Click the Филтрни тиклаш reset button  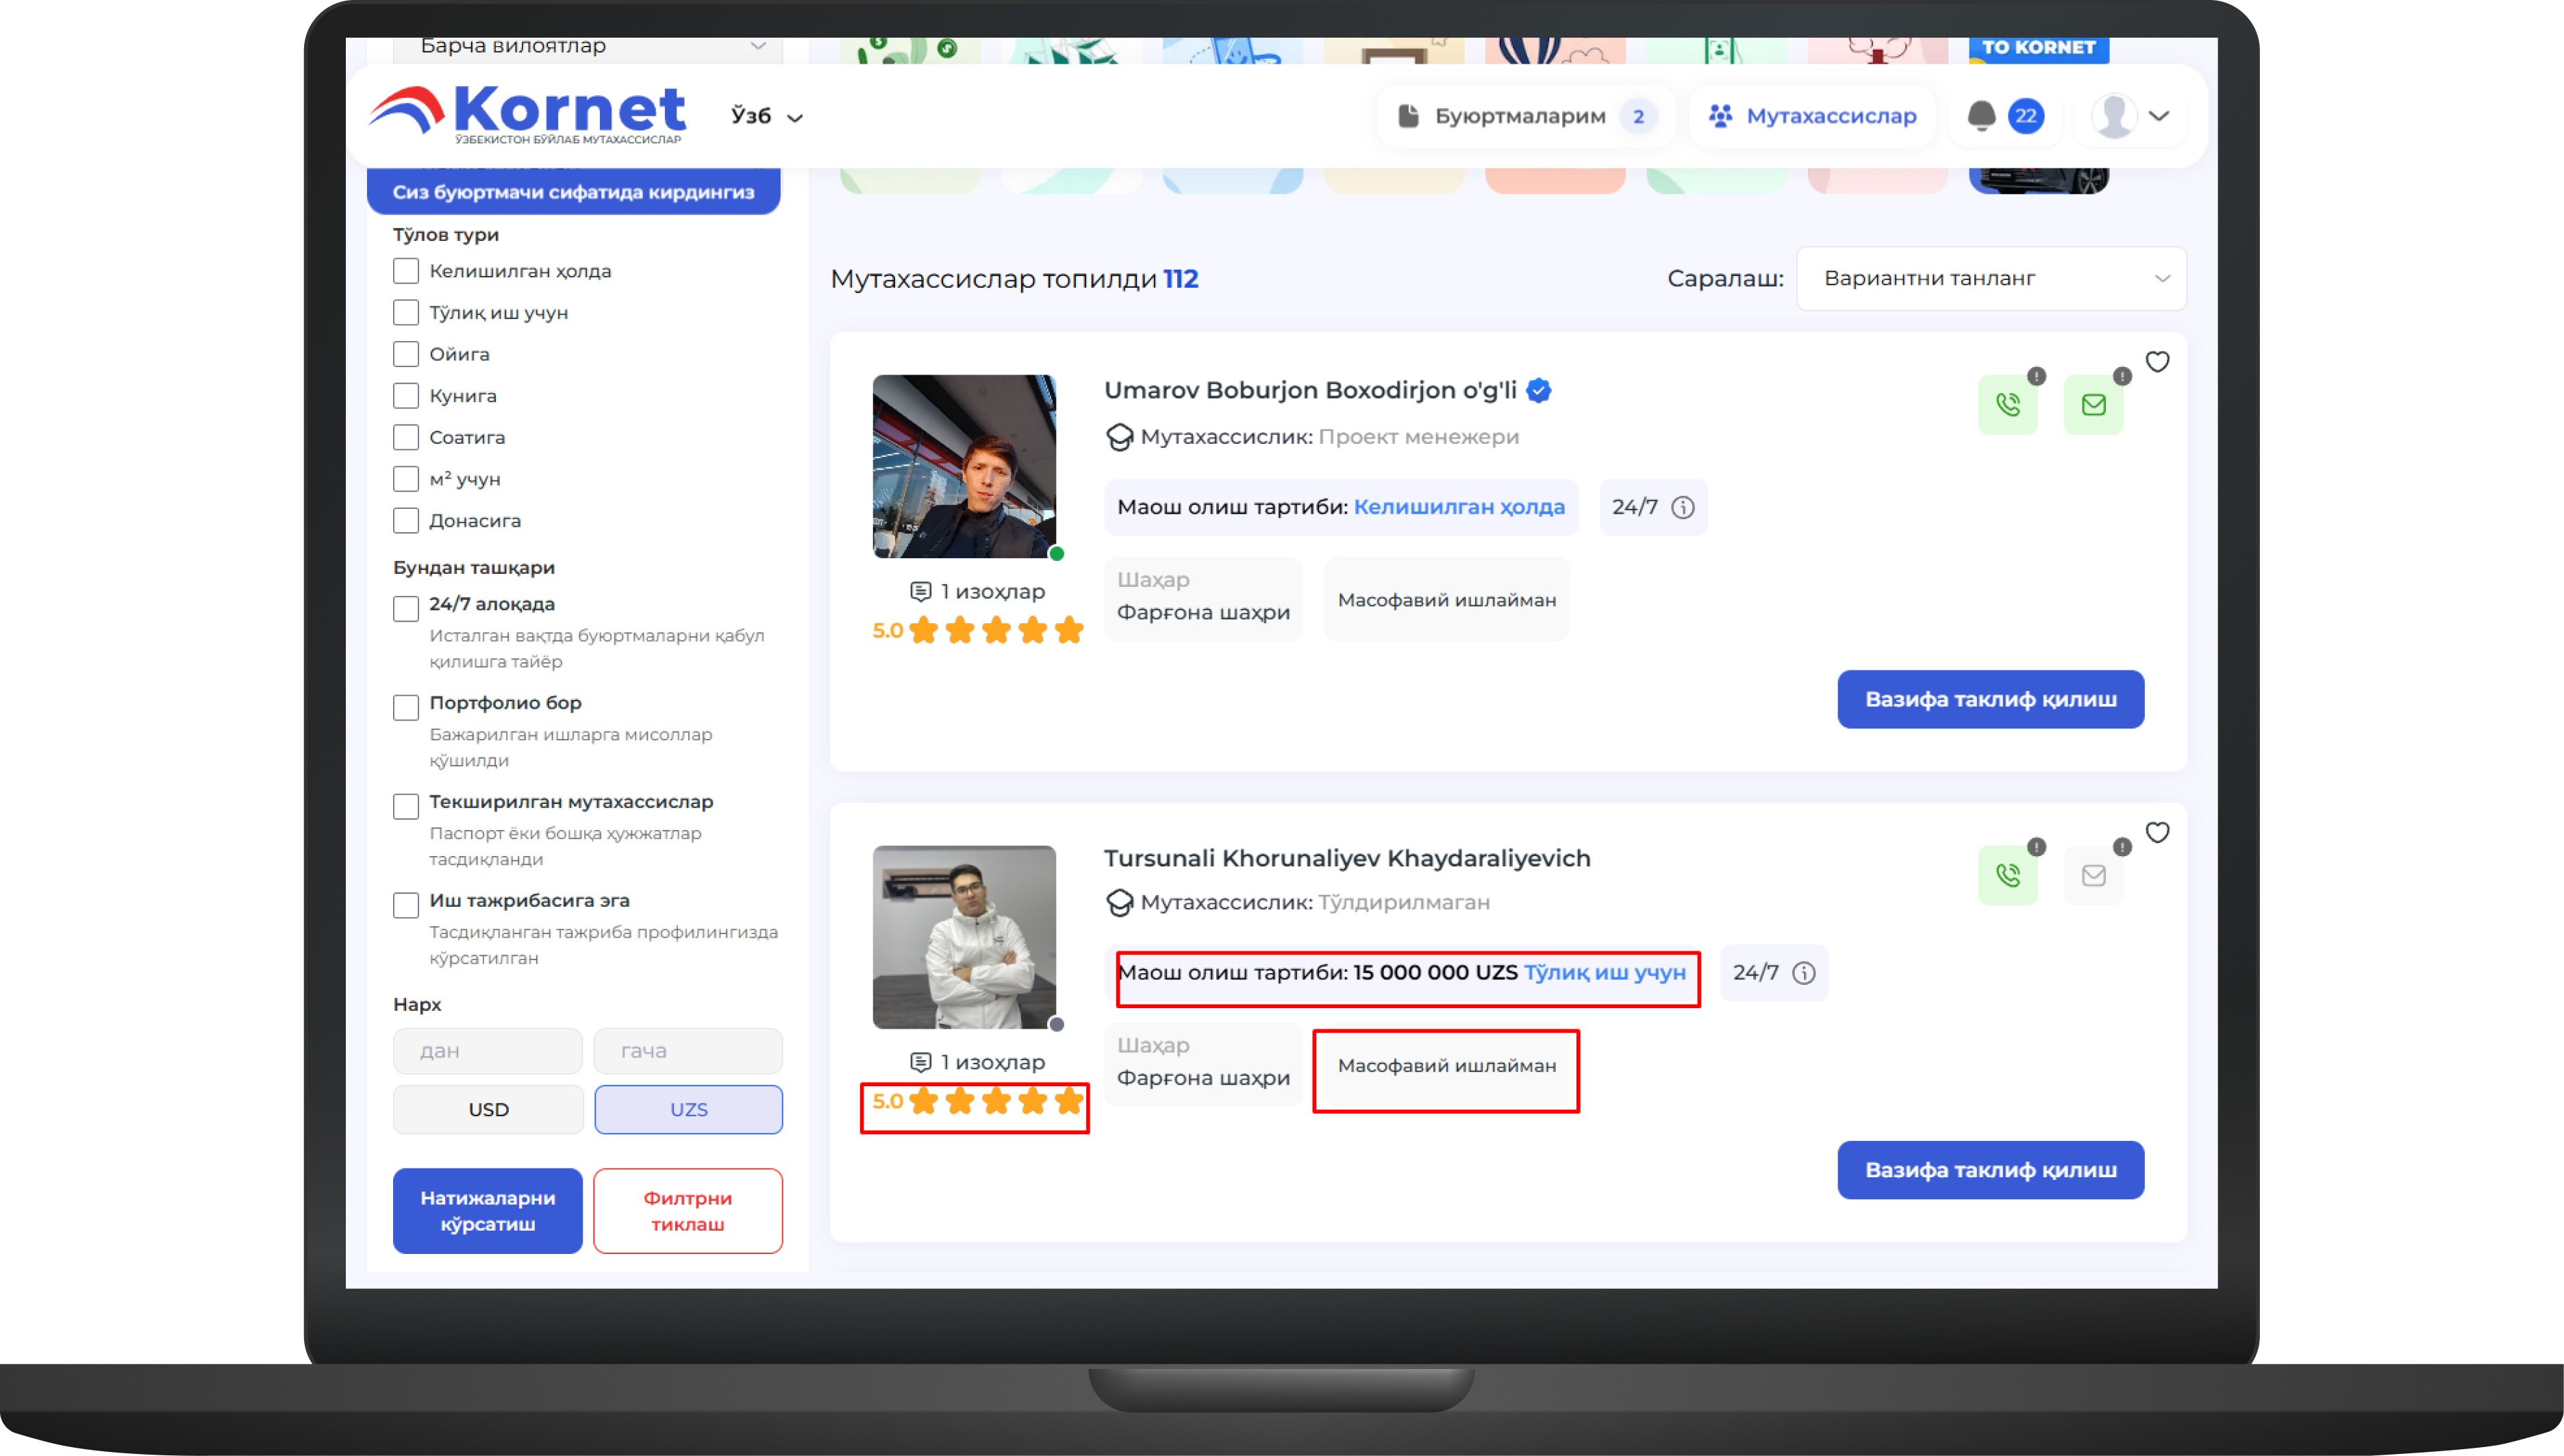(x=687, y=1211)
